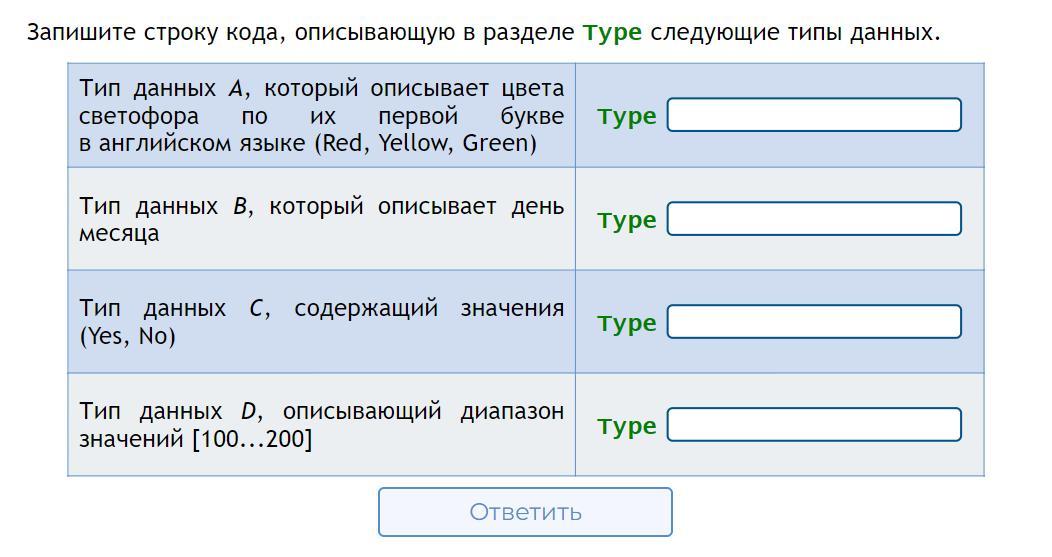Click the Type label in the day-of-month row
Image resolution: width=1052 pixels, height=557 pixels.
click(626, 220)
